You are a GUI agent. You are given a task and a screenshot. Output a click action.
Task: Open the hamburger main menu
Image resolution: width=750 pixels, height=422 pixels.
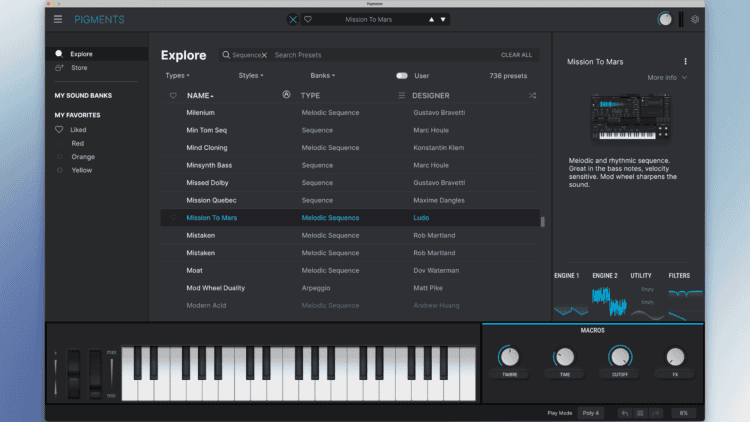[58, 19]
